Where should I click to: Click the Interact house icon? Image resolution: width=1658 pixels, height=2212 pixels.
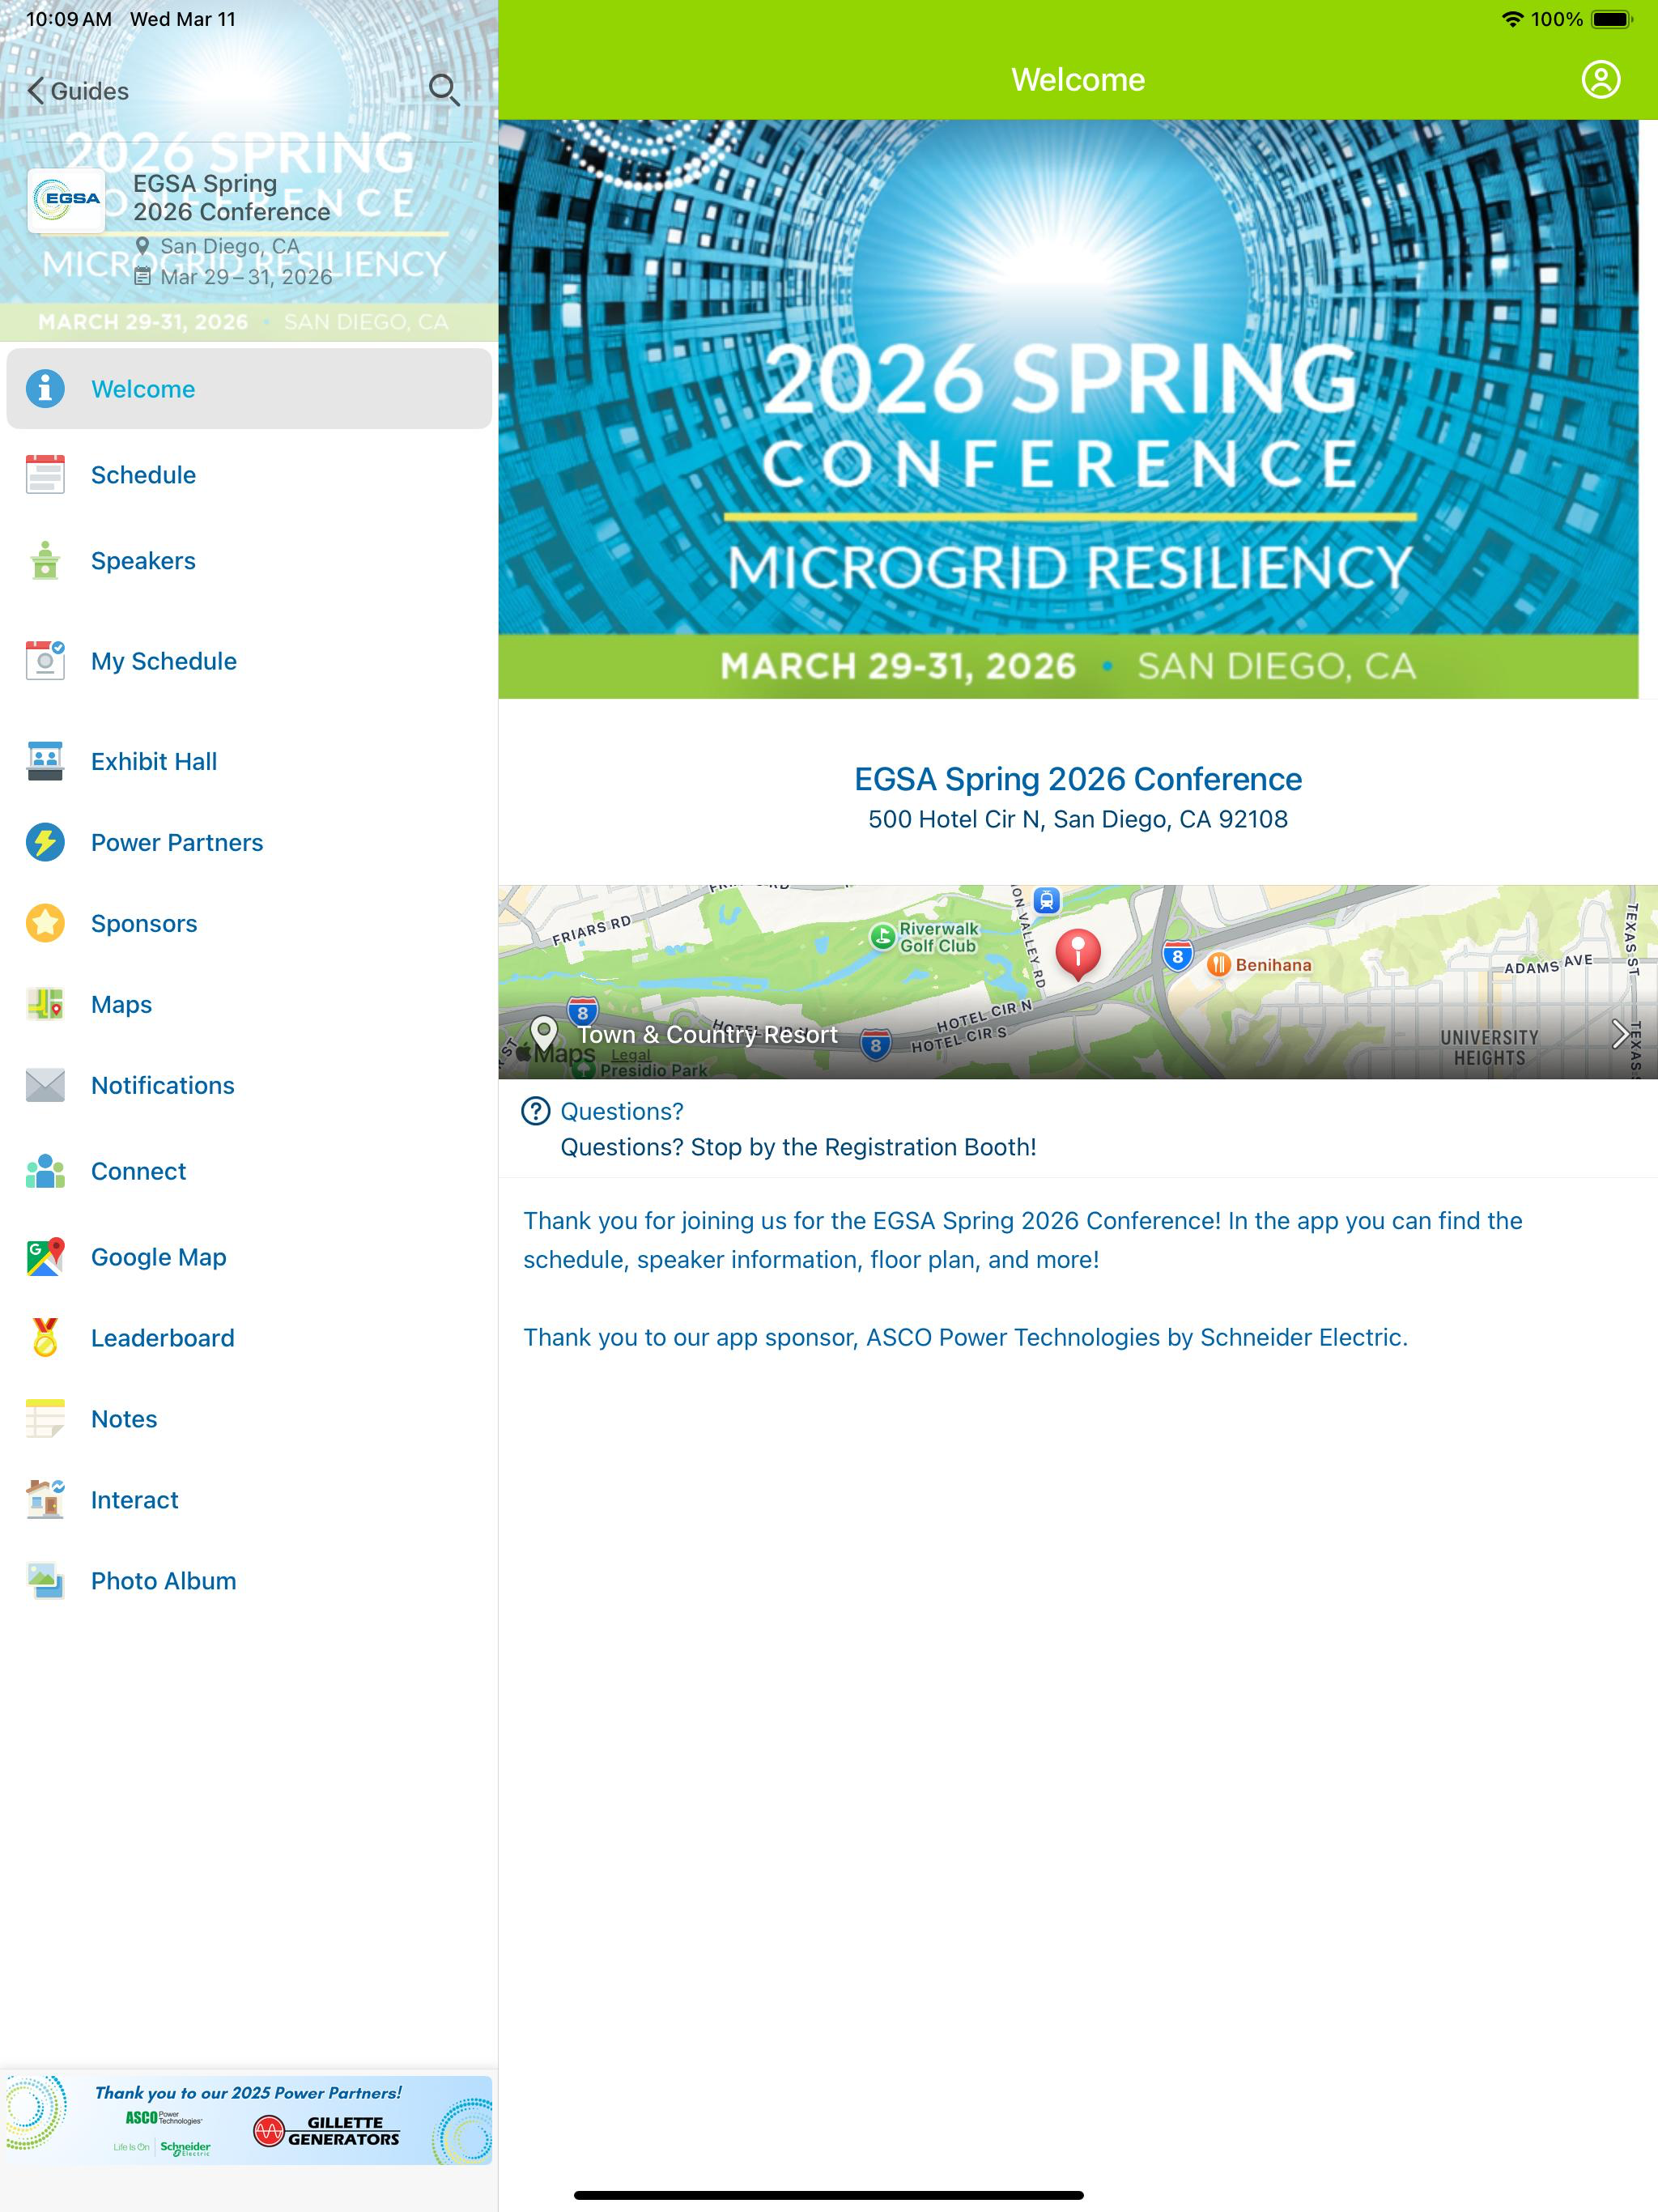coord(45,1499)
